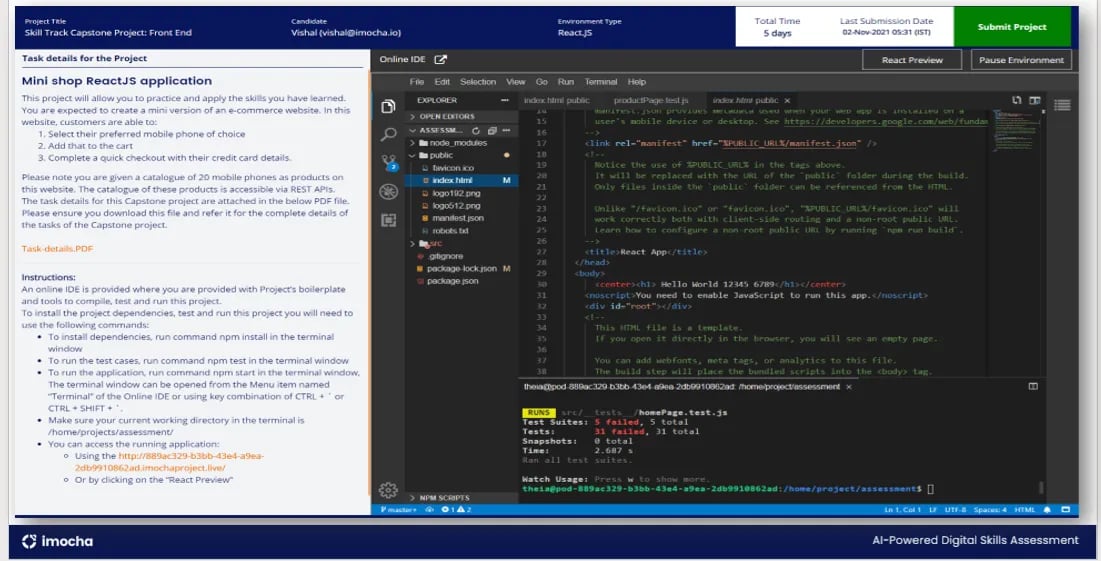Collapse all folders in explorer
Screen dimensions: 1101x561
click(492, 131)
